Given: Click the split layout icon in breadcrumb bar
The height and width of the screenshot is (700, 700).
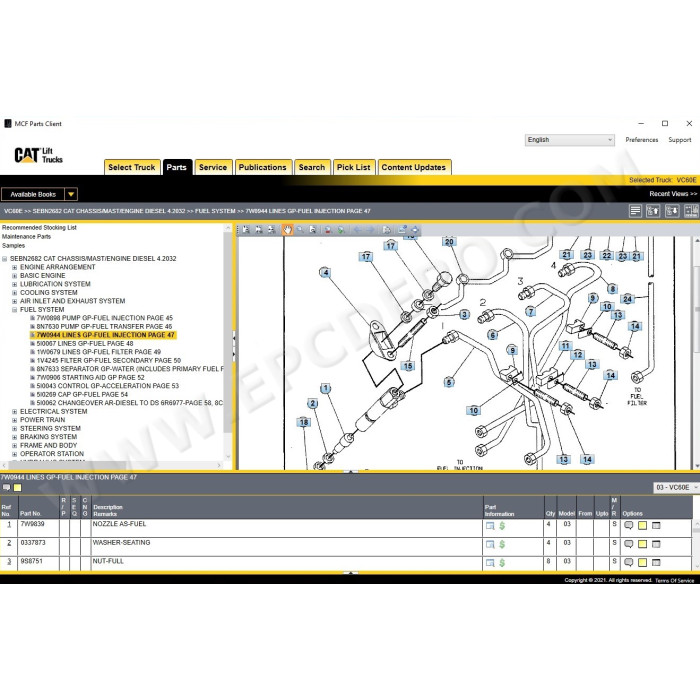Looking at the screenshot, I should (x=691, y=211).
